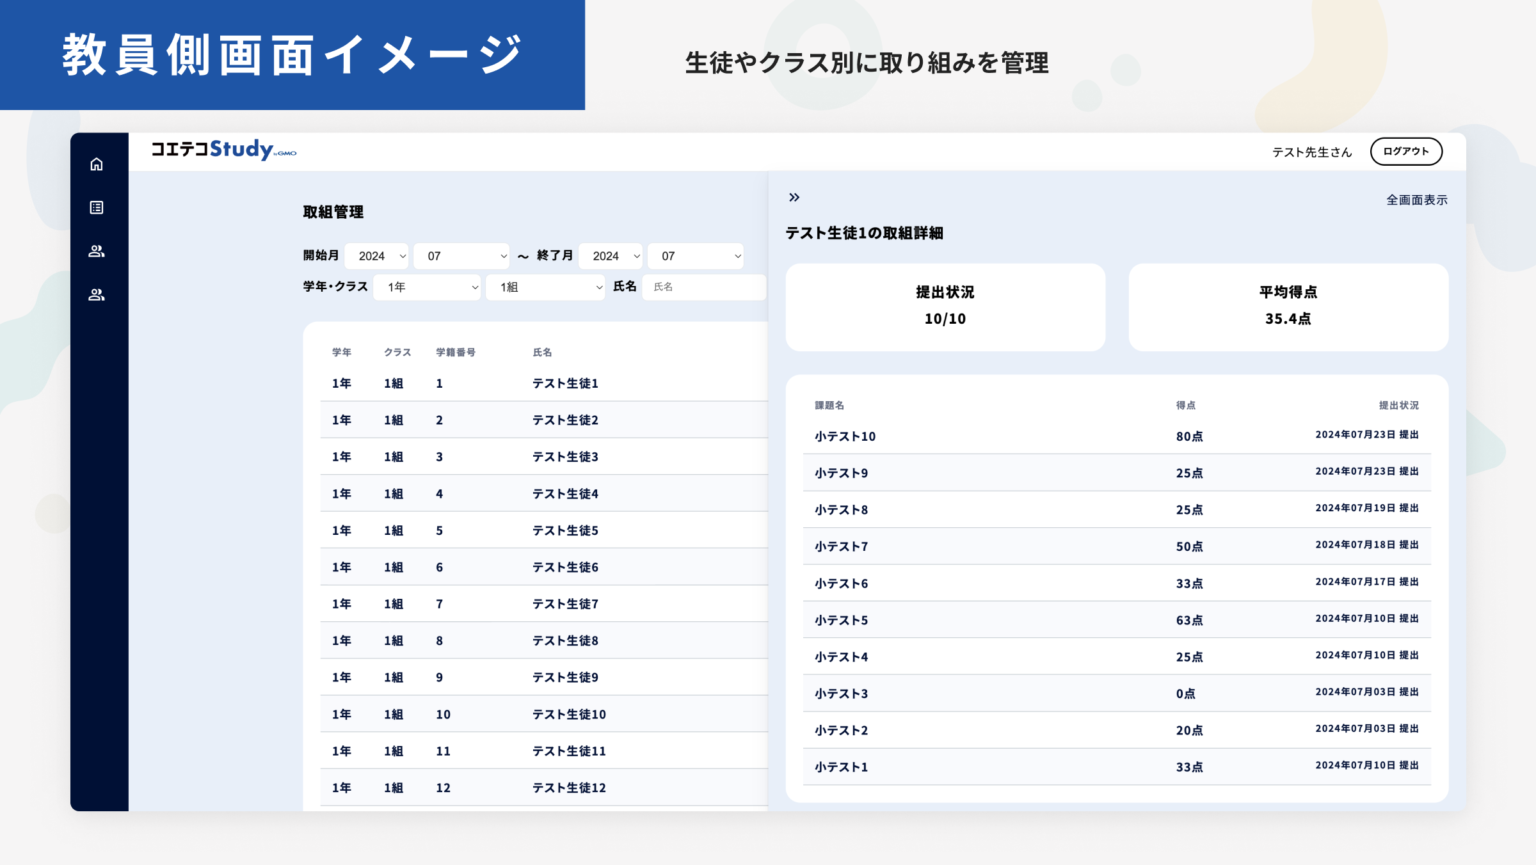Open the bottom user management sidebar icon
This screenshot has height=865, width=1536.
[96, 294]
